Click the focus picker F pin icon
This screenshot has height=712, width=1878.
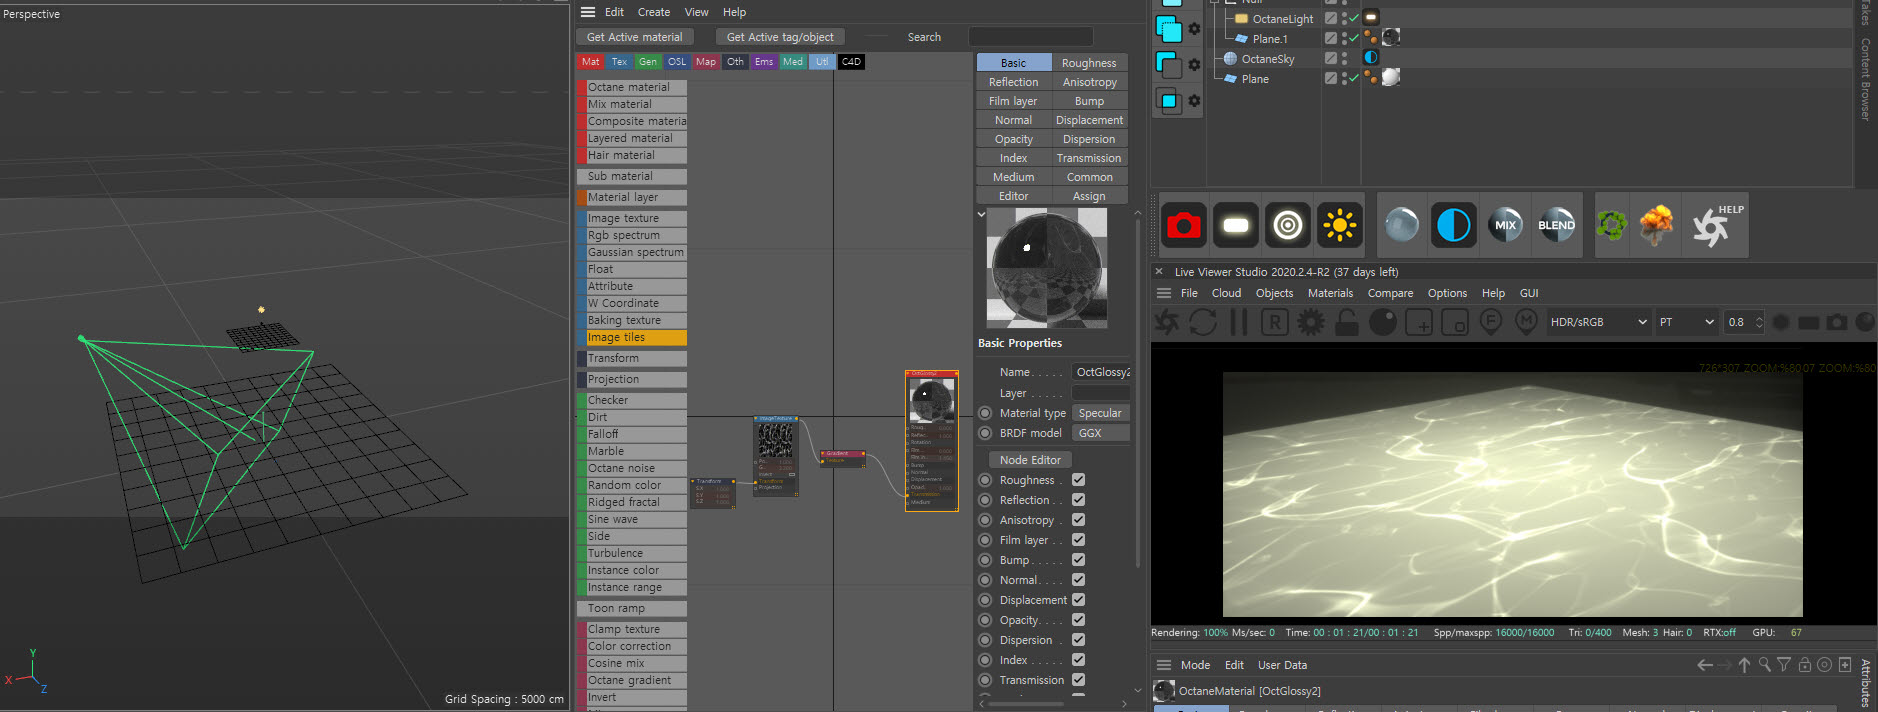coord(1491,322)
